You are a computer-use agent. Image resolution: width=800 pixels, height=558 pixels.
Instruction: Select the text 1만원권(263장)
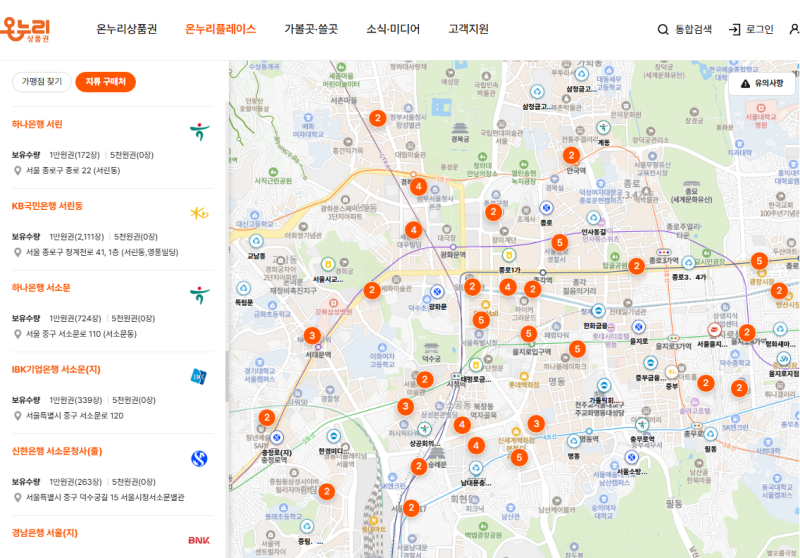[76, 481]
